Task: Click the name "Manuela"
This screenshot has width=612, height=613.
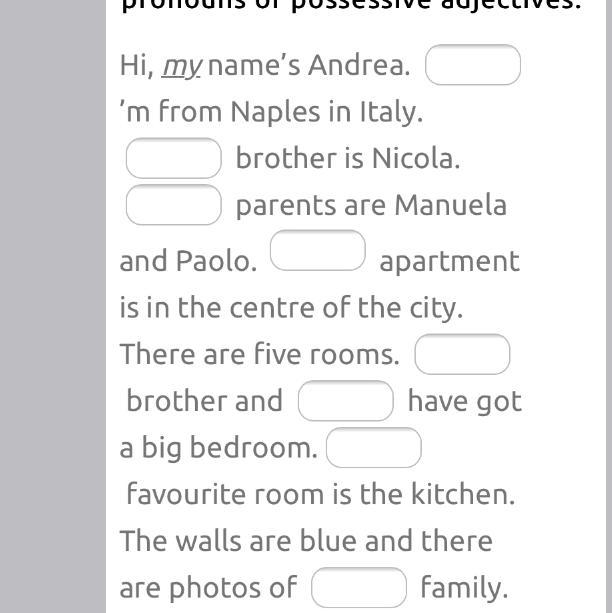Action: (450, 205)
